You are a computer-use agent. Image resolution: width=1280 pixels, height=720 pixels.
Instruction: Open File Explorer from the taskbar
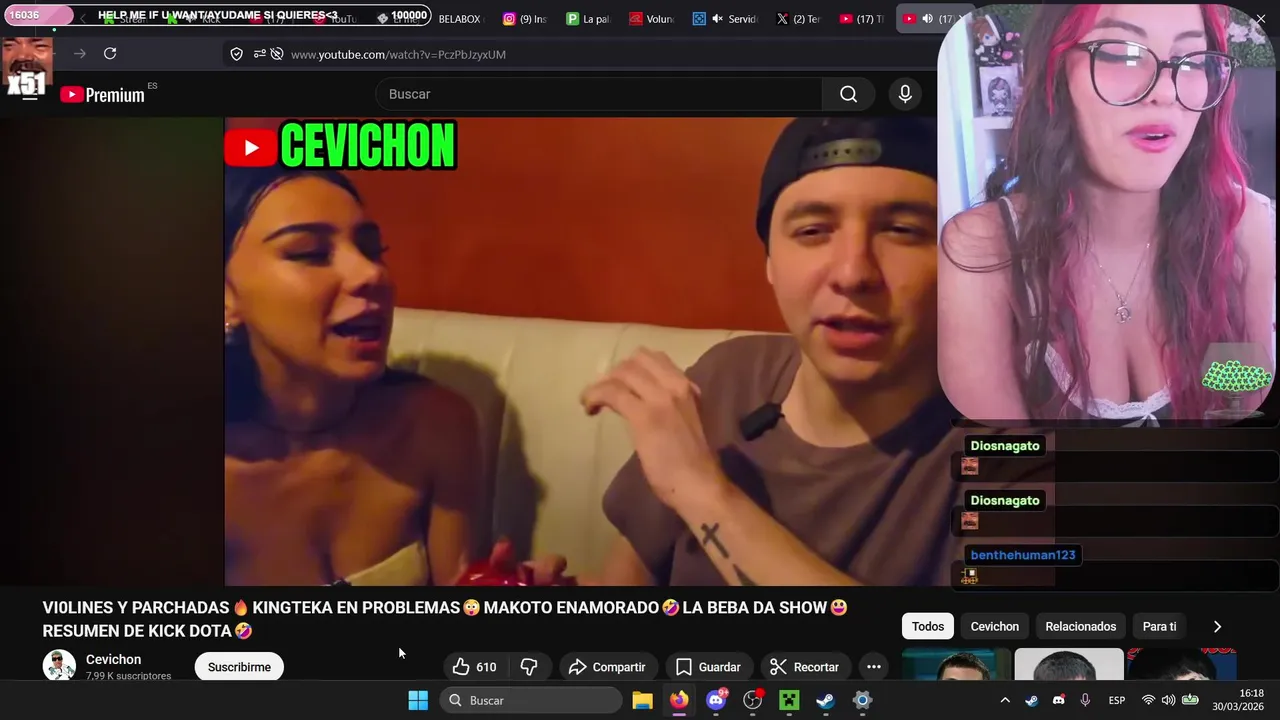(x=642, y=700)
